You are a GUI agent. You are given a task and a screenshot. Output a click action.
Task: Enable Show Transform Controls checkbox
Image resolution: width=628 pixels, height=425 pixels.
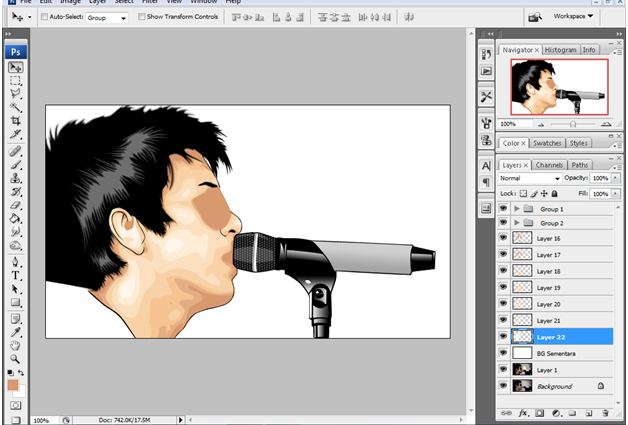(x=141, y=17)
